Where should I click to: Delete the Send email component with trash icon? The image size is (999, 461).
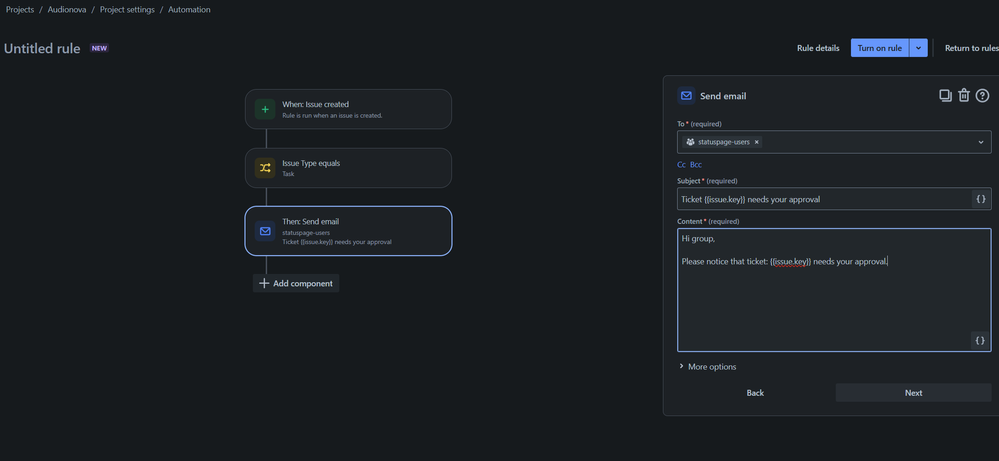pos(964,96)
